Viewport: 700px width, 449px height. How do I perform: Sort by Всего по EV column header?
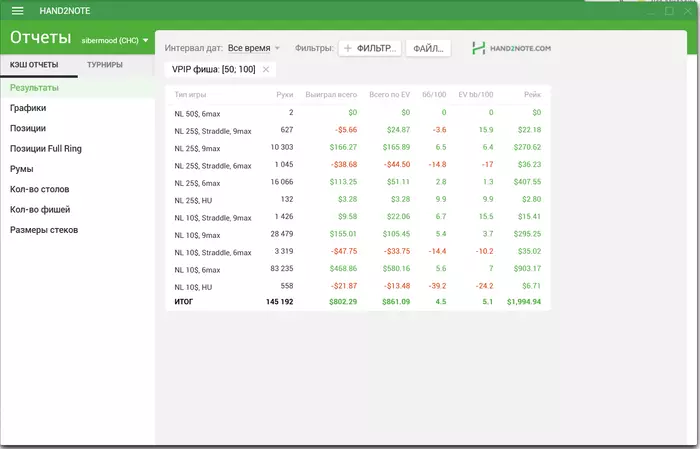pyautogui.click(x=389, y=95)
